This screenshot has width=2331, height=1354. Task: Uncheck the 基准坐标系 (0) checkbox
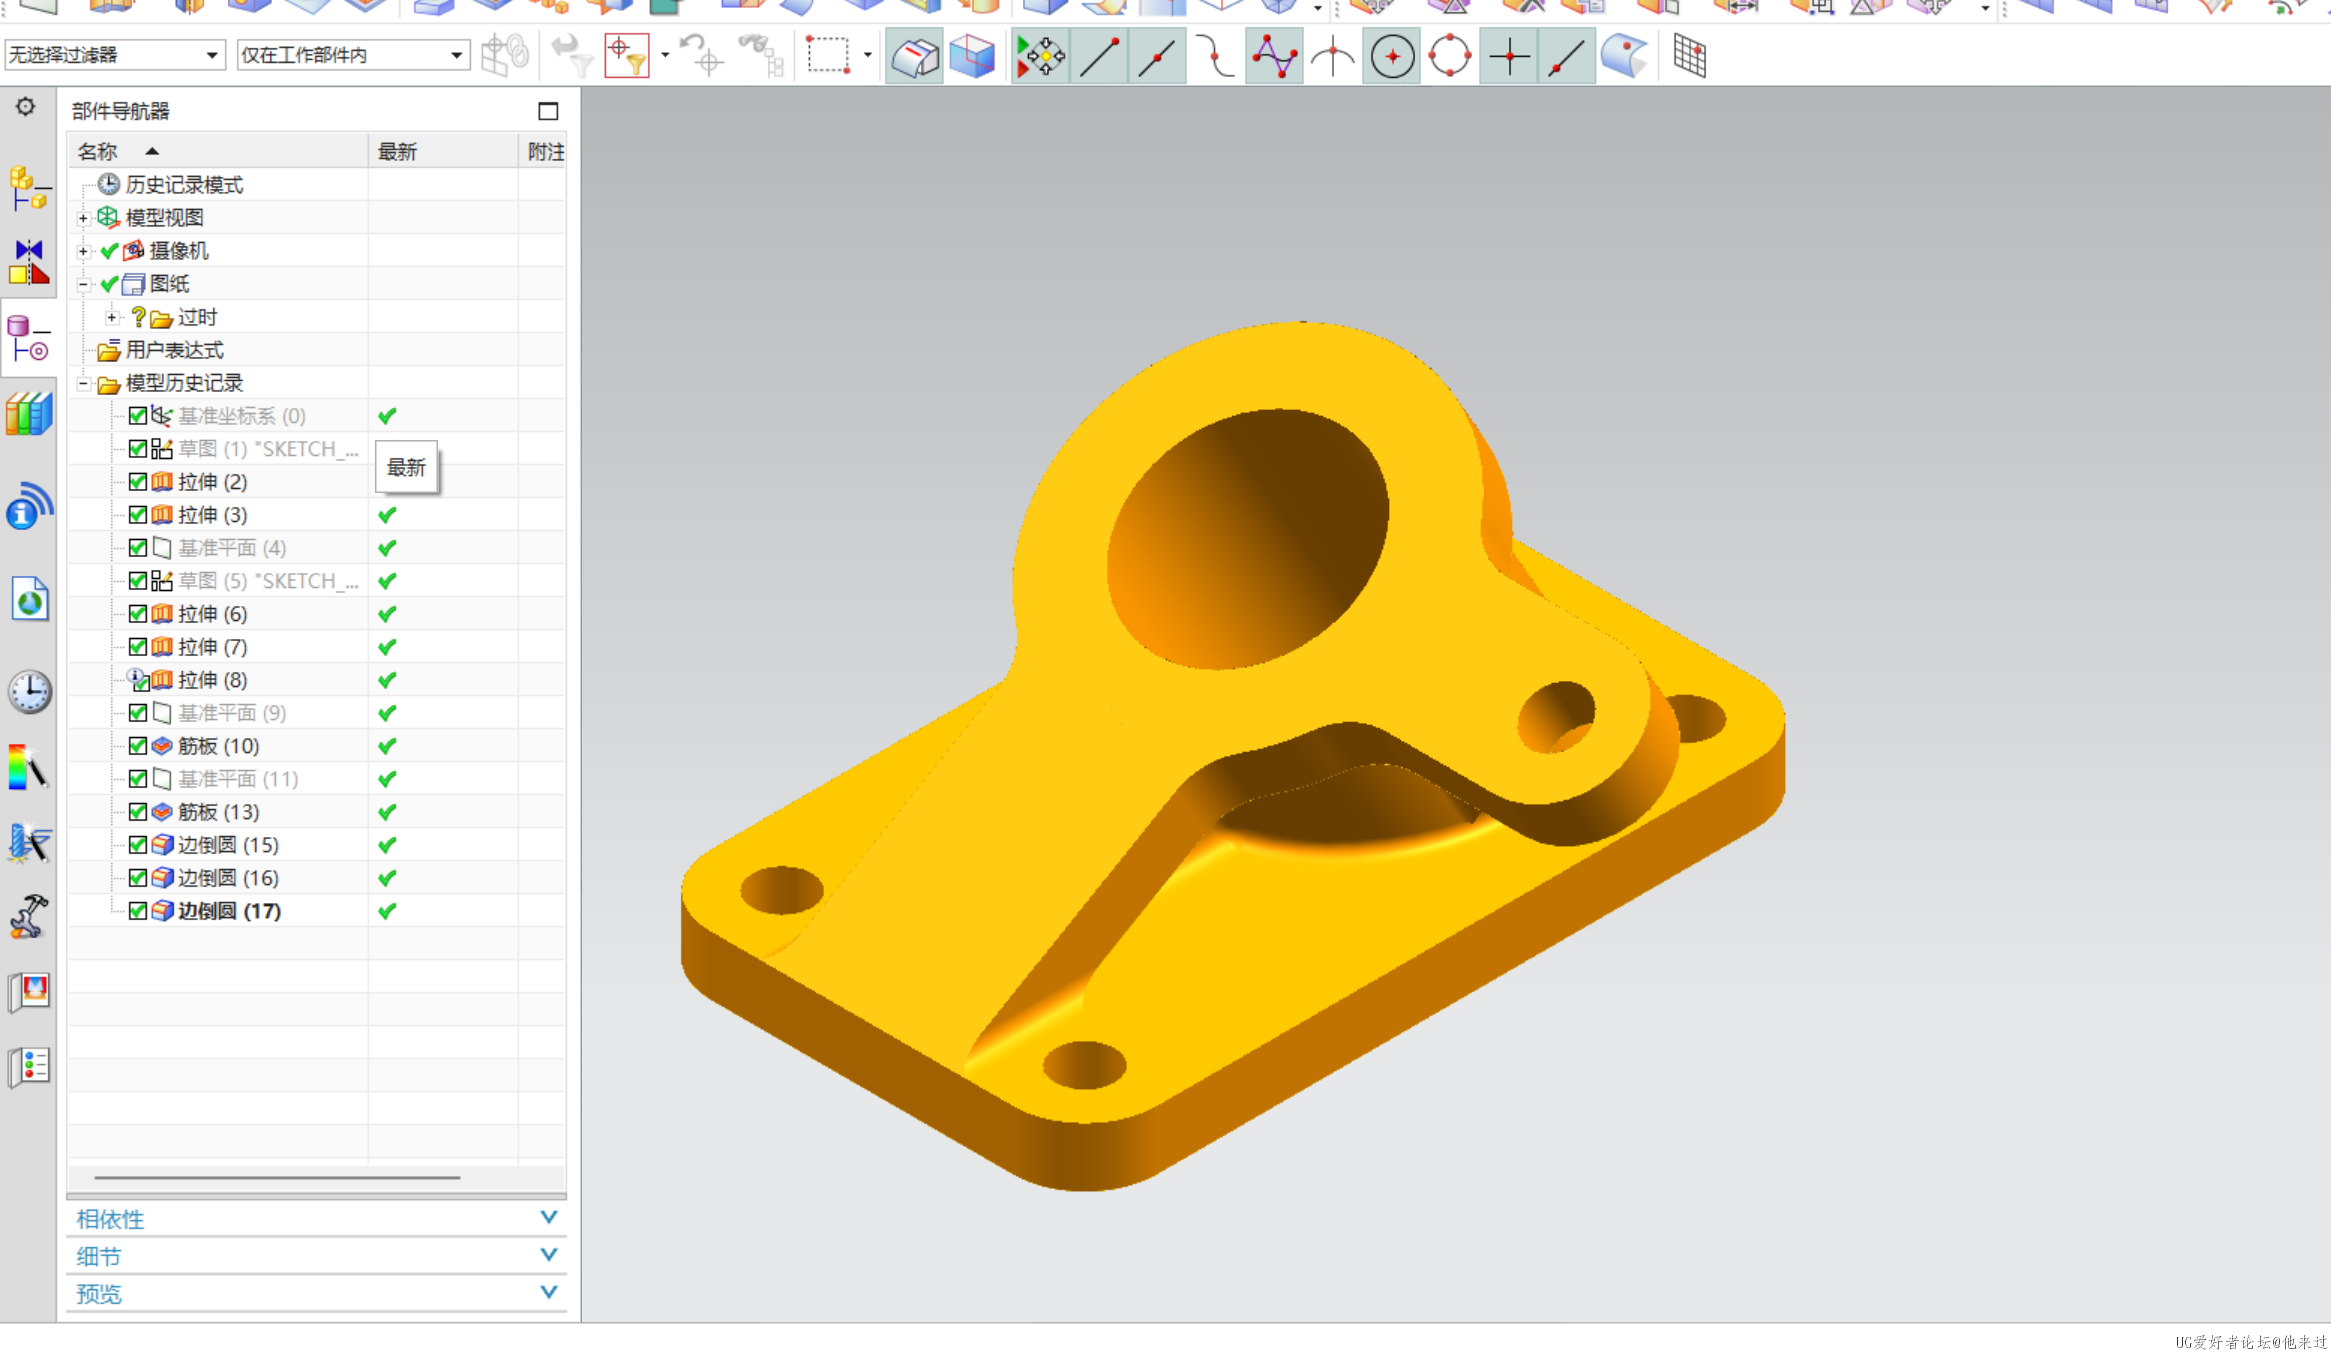click(x=138, y=416)
